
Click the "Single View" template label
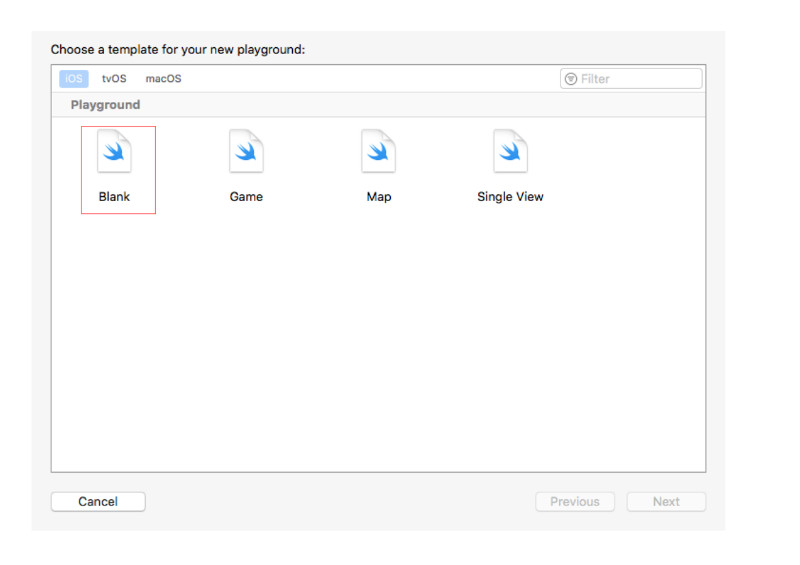pos(510,196)
